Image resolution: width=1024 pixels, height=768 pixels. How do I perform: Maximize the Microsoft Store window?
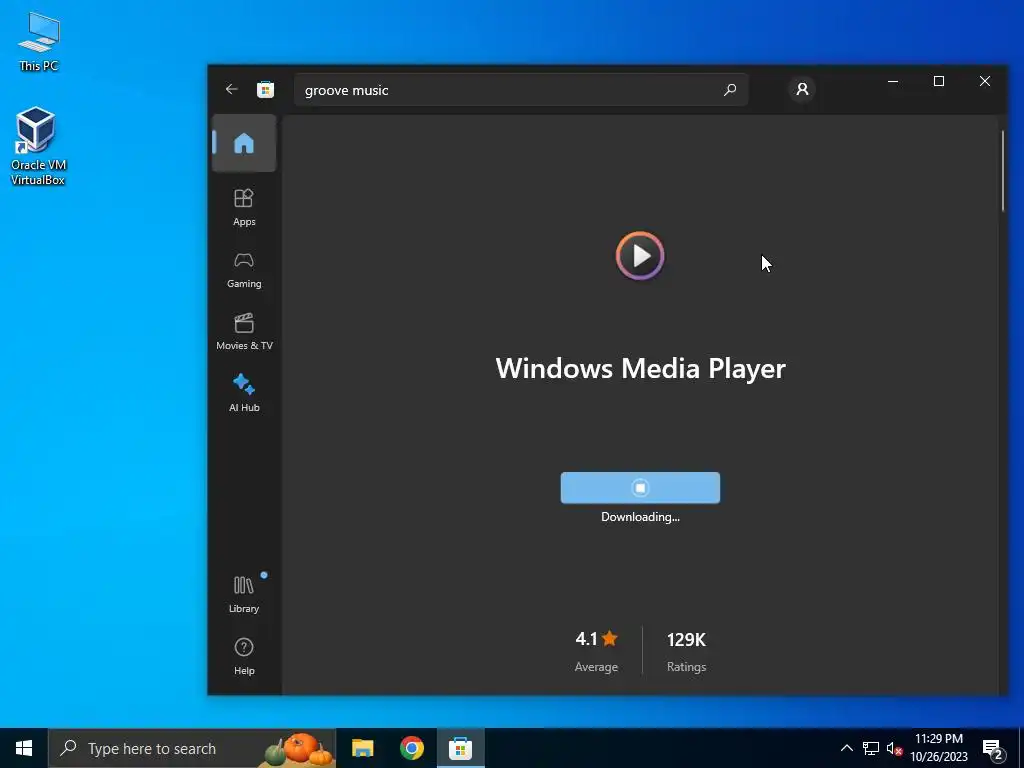(x=938, y=81)
